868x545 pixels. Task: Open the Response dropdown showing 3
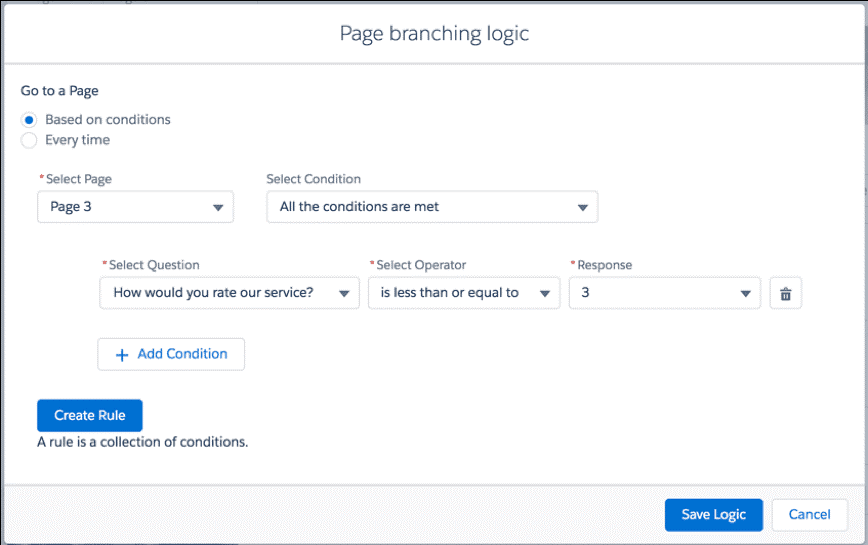664,293
